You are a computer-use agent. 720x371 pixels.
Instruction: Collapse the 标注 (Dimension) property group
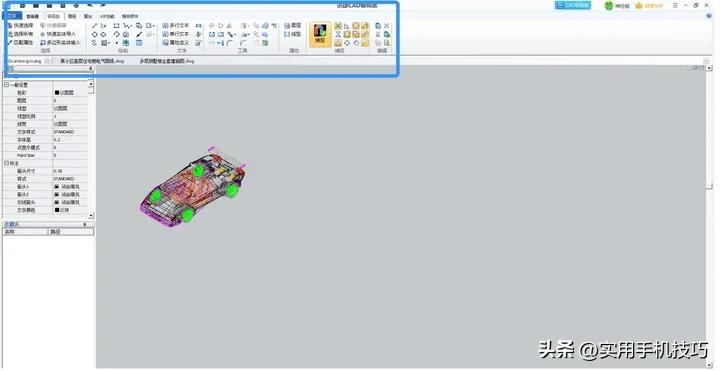coord(6,163)
